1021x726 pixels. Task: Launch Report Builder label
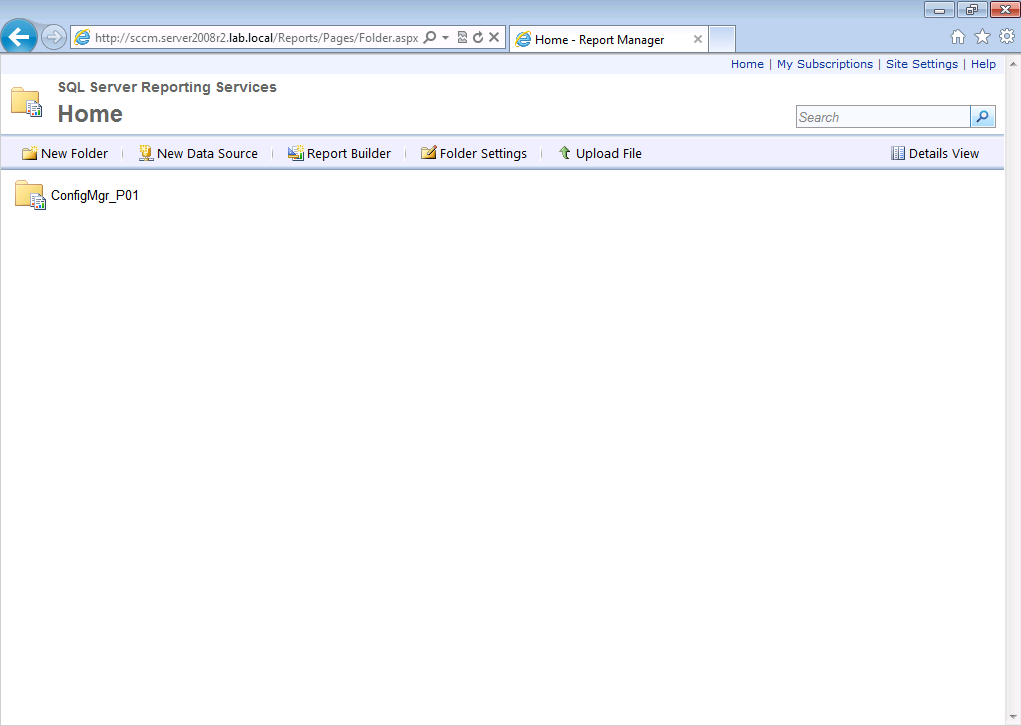(349, 154)
